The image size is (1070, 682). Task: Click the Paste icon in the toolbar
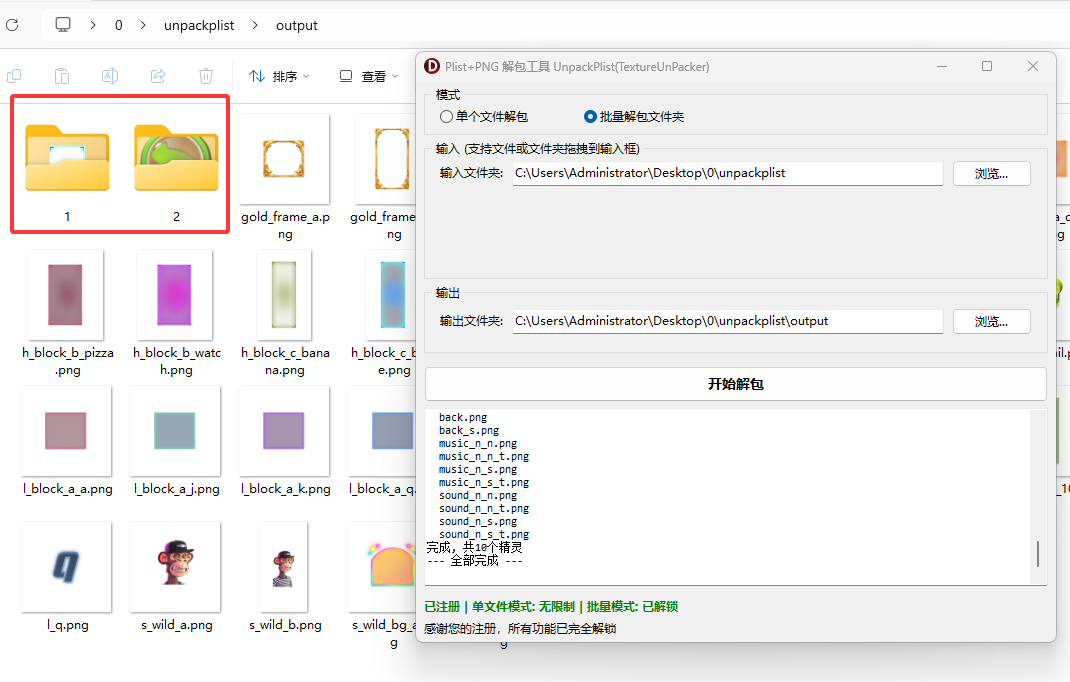(62, 75)
